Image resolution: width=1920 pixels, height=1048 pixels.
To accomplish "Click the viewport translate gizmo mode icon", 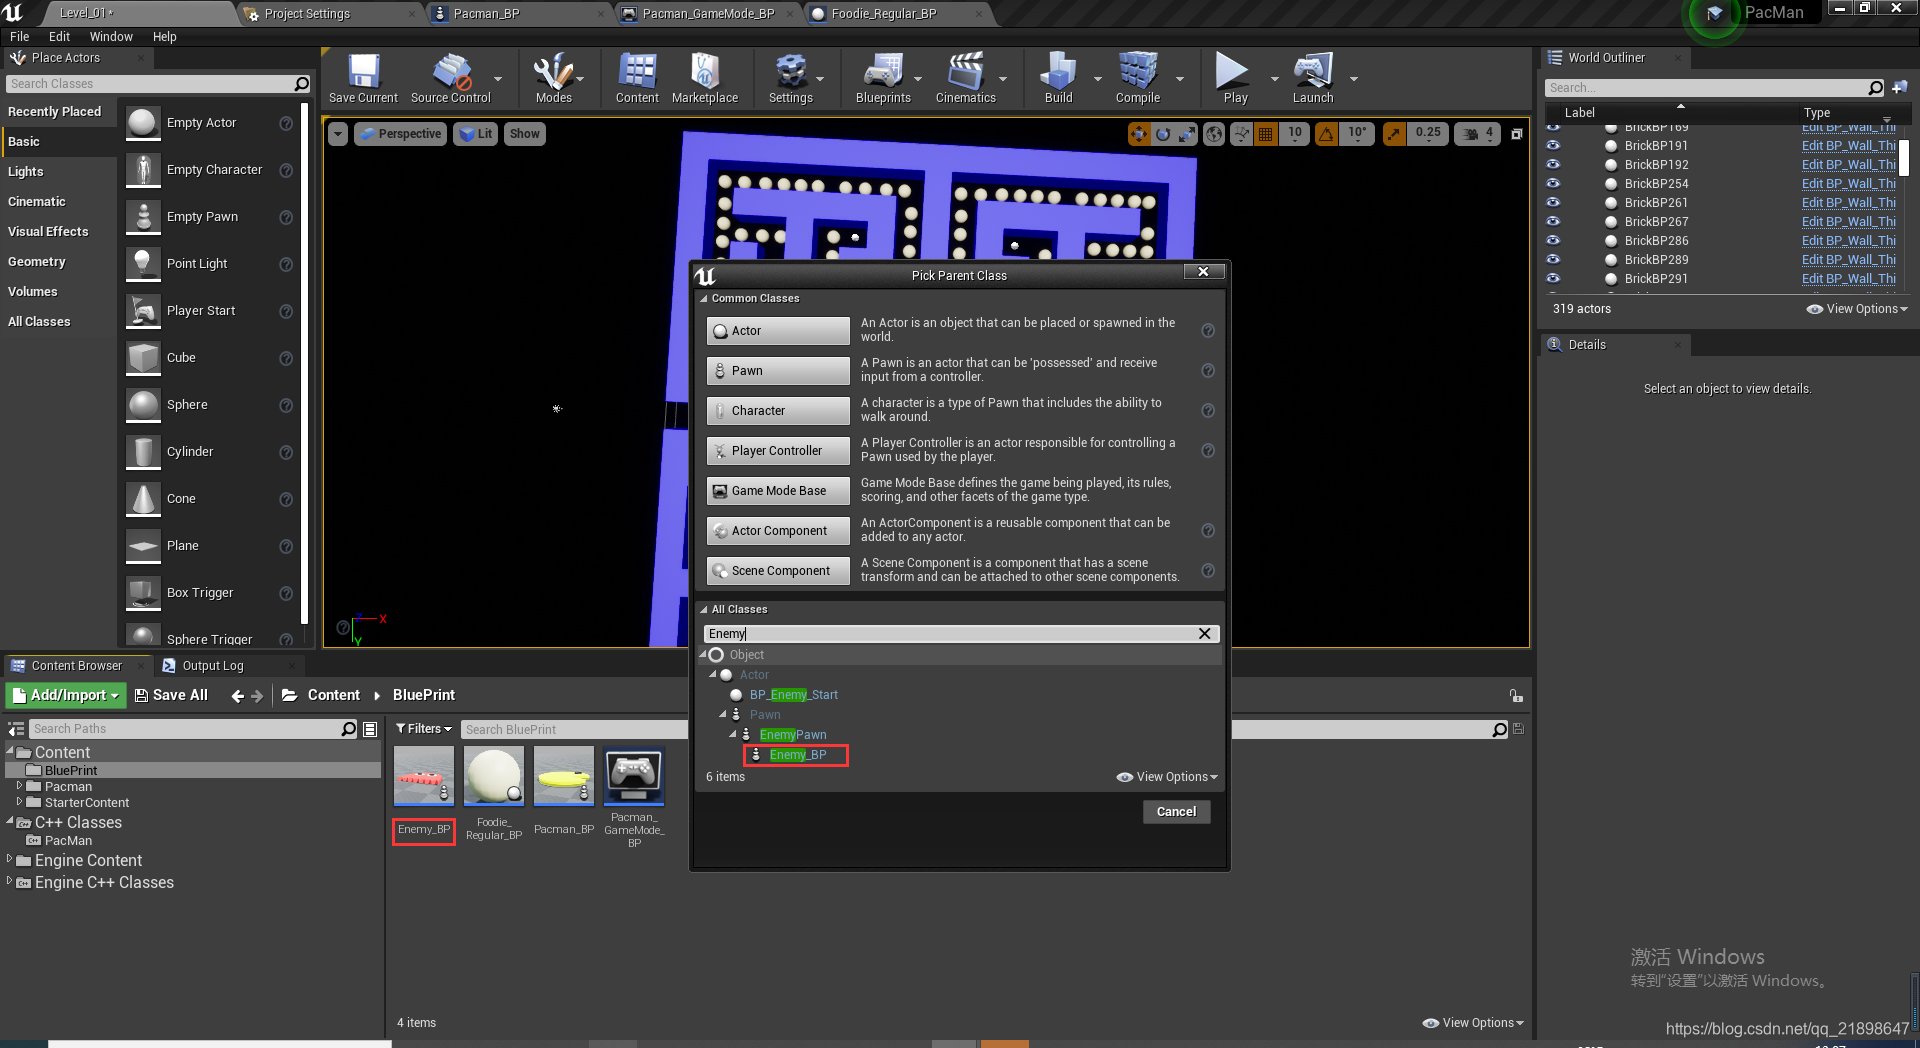I will pos(1139,134).
